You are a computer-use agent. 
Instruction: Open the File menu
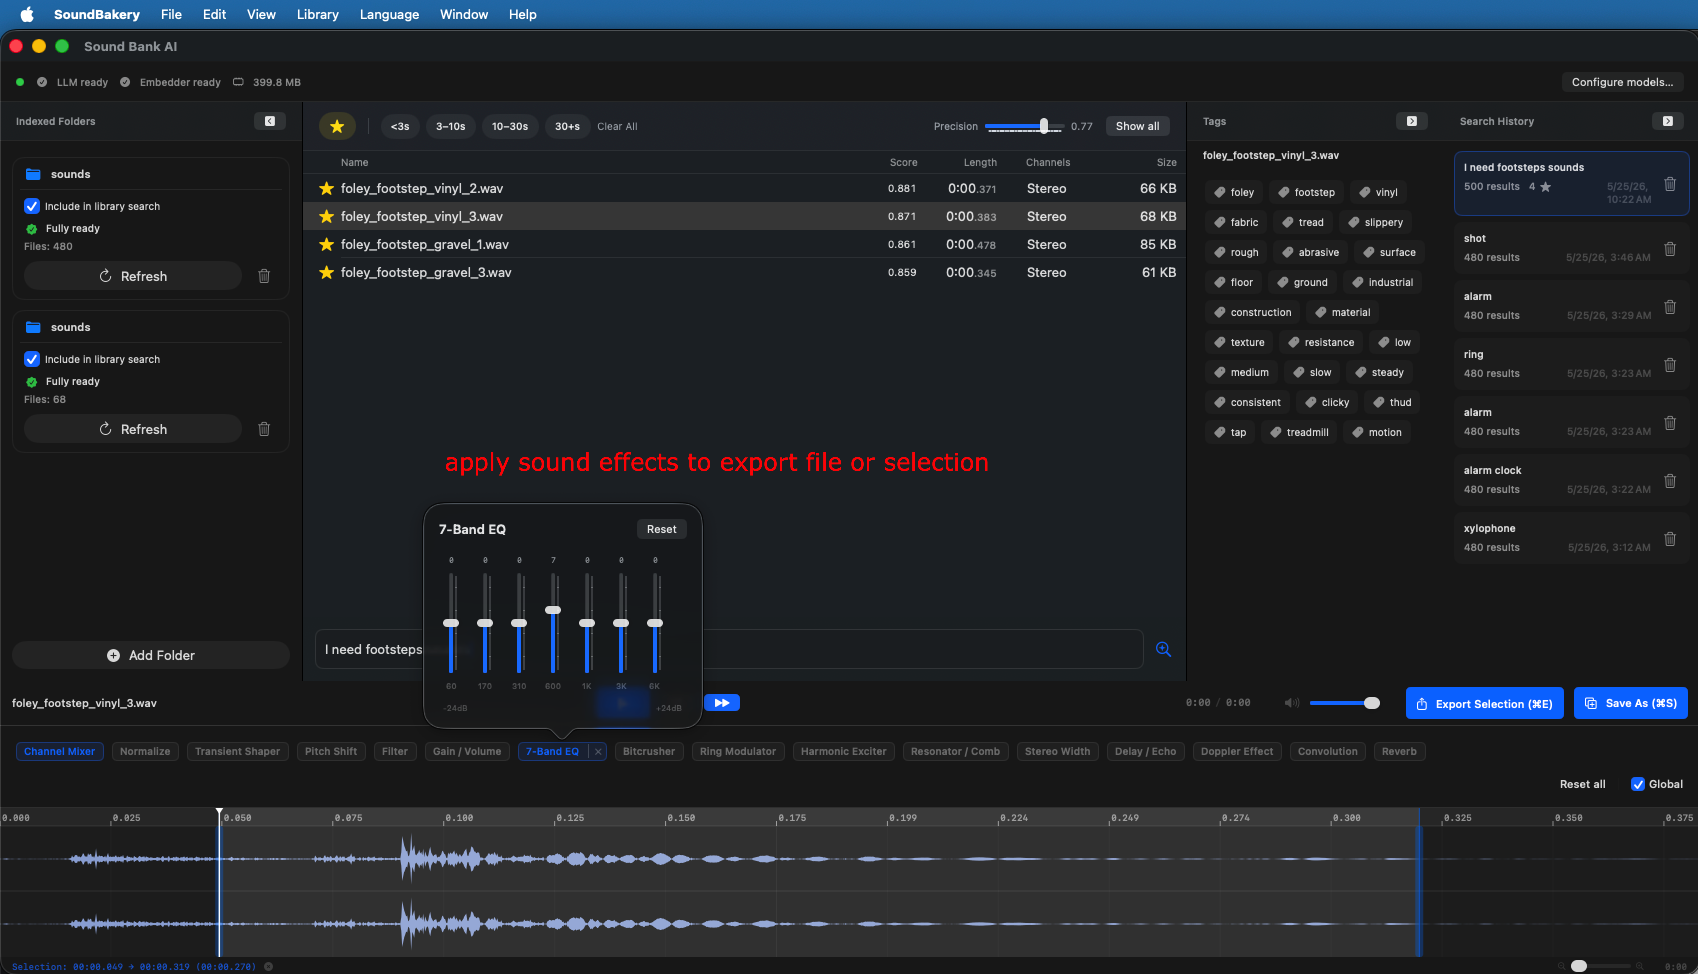pos(171,14)
